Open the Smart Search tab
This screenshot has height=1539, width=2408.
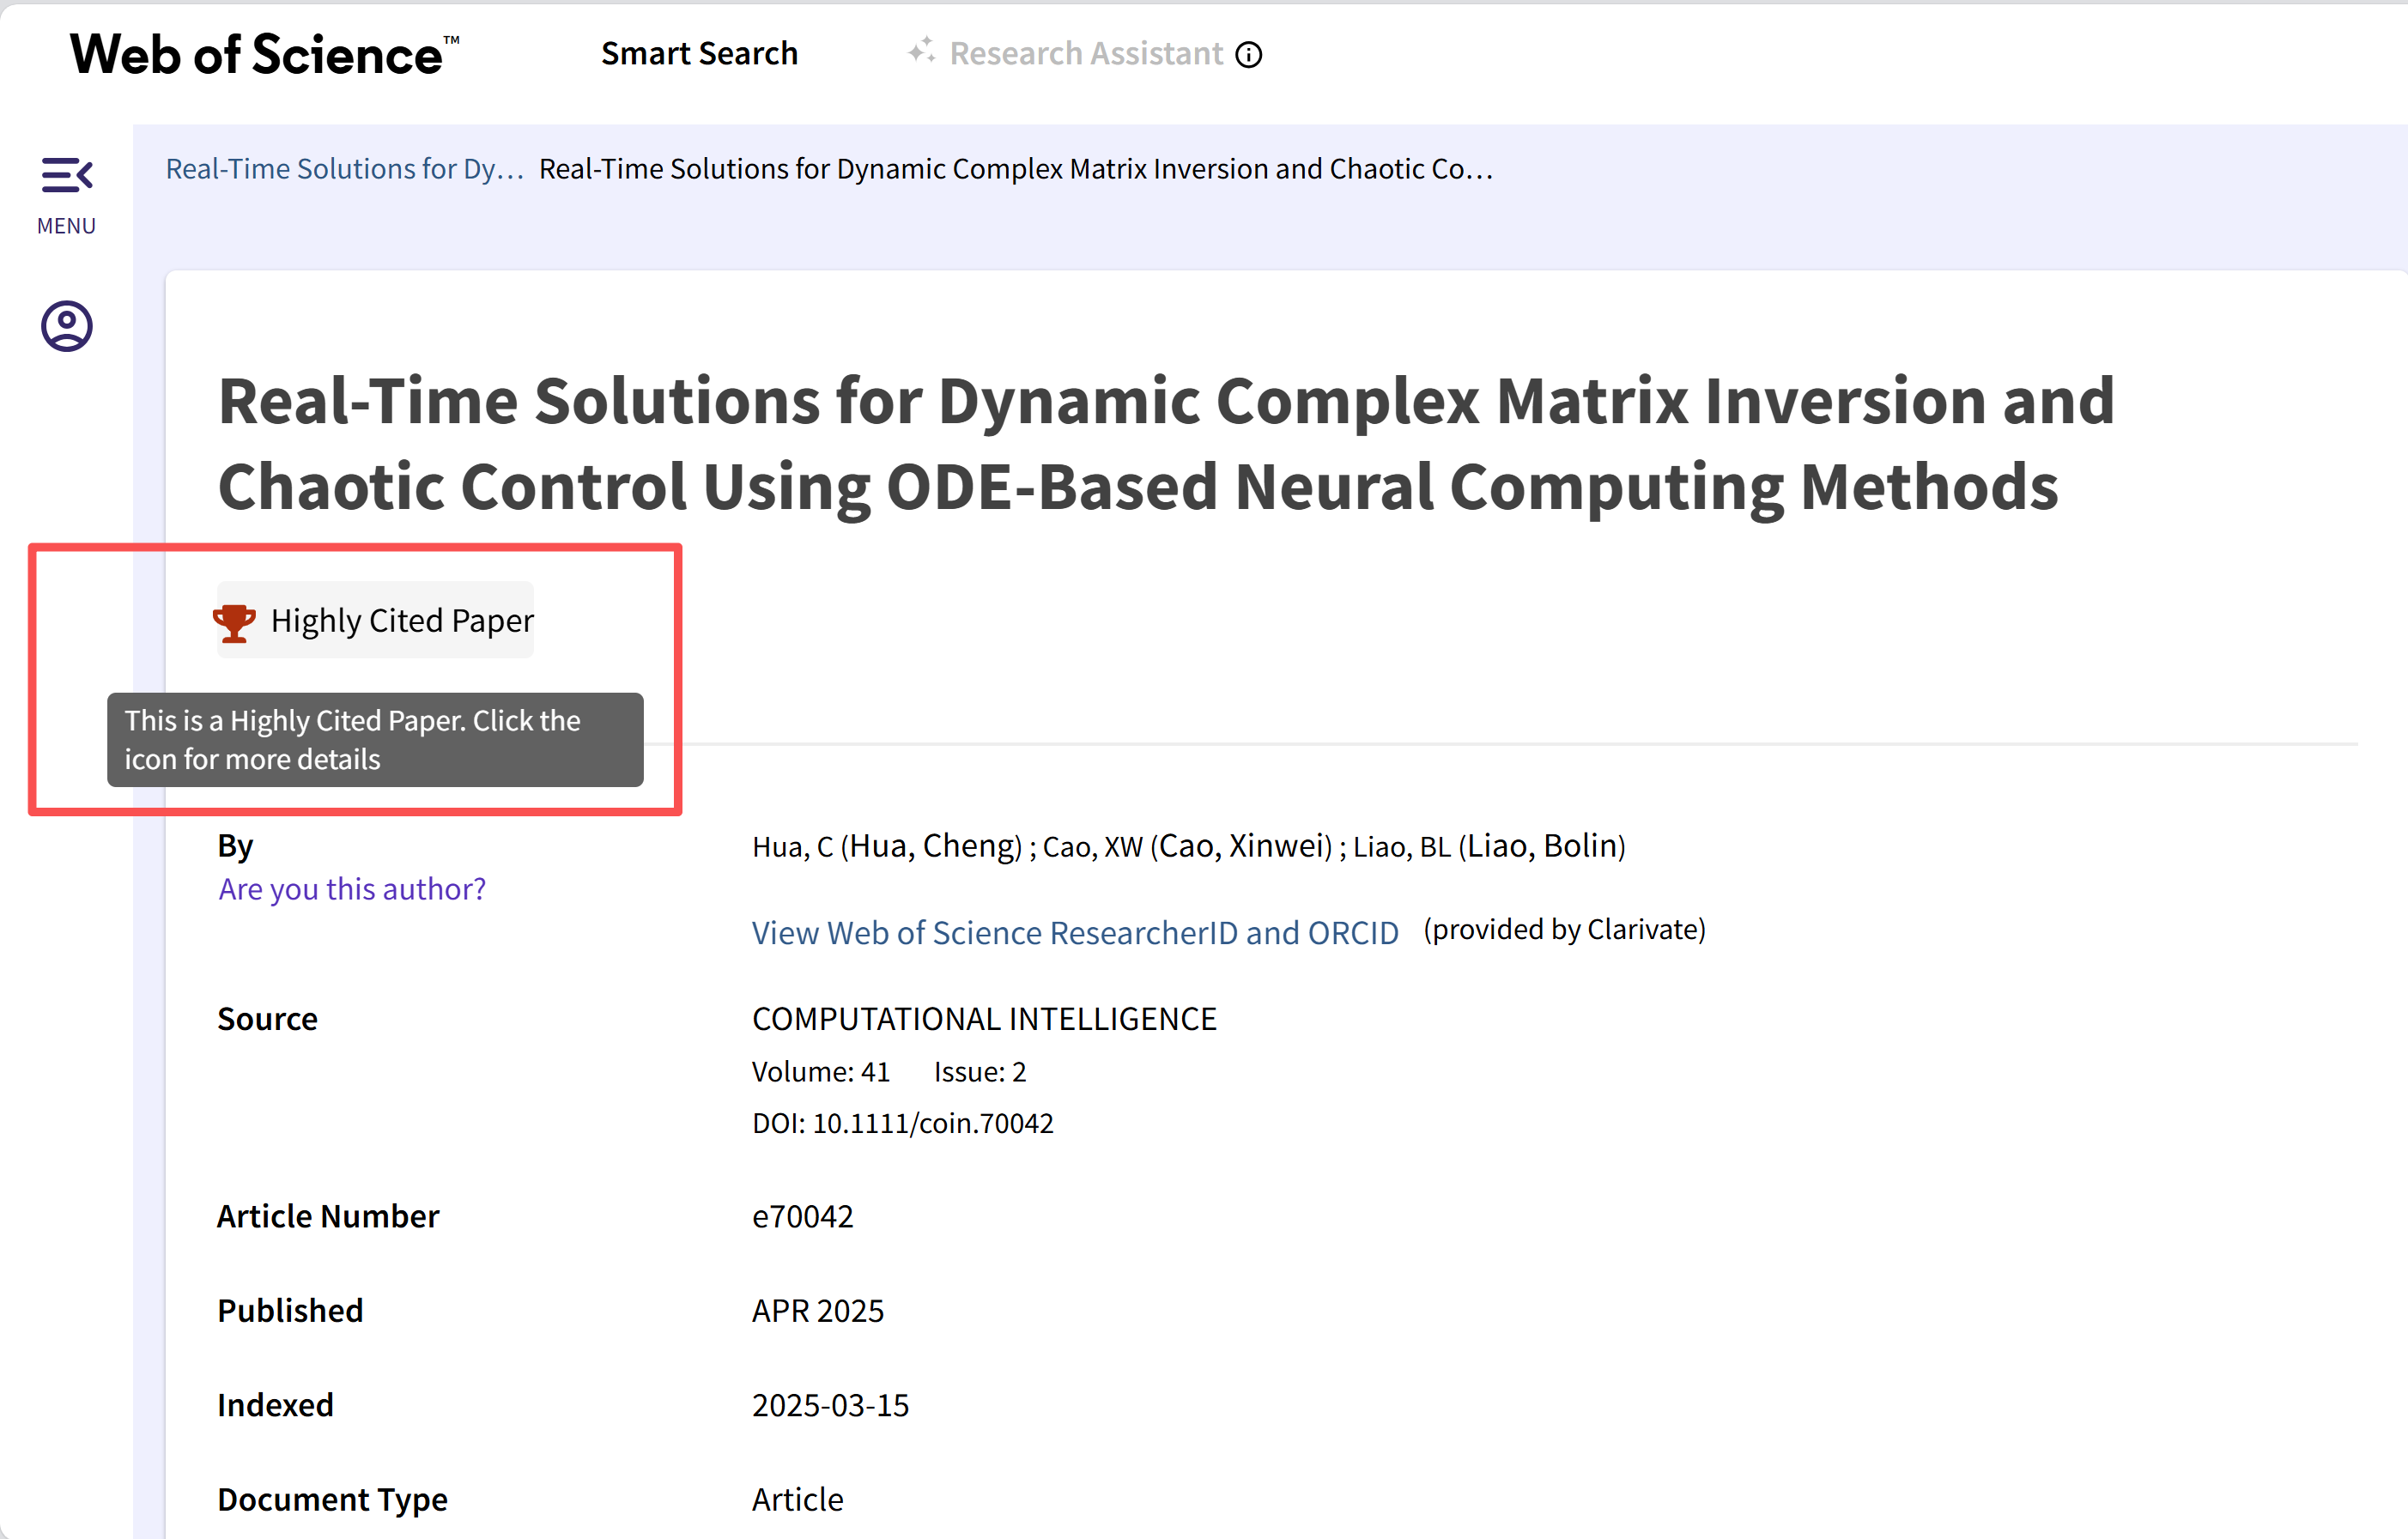[x=699, y=54]
